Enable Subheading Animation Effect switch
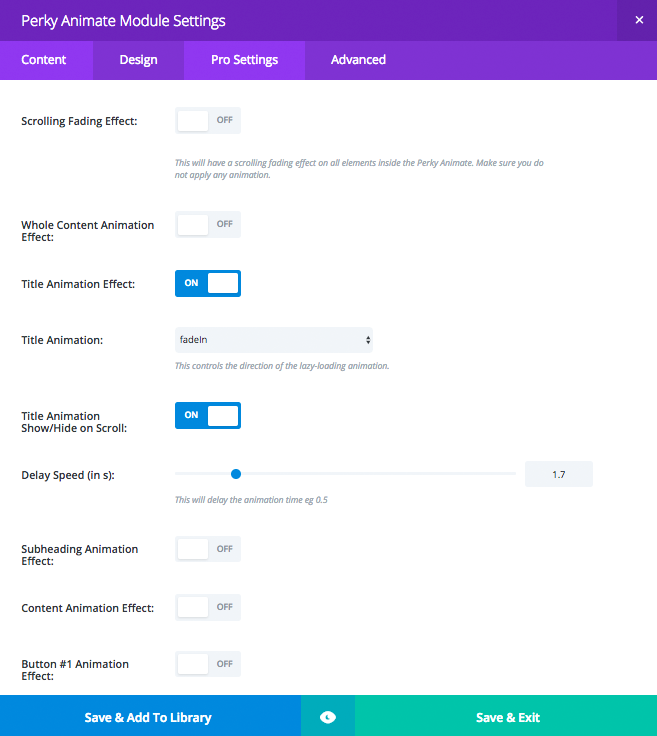The width and height of the screenshot is (657, 736). [x=208, y=549]
